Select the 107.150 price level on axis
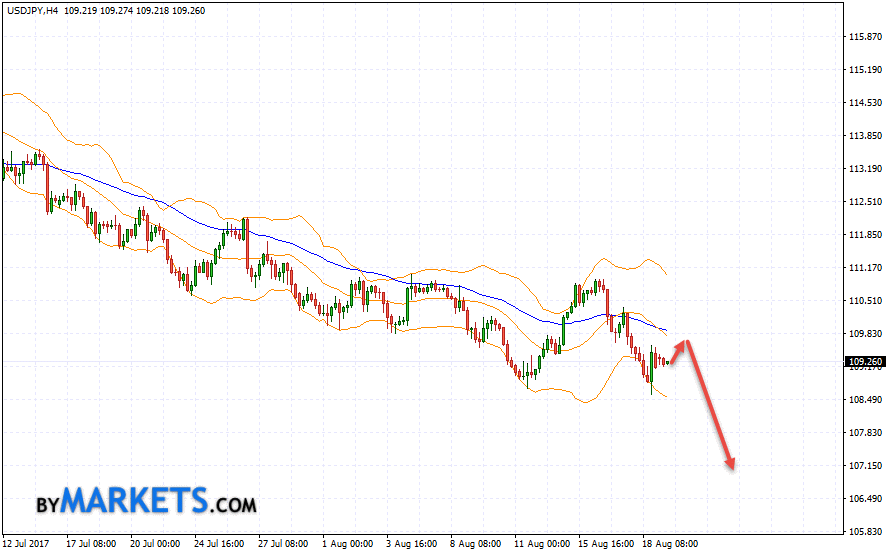 tap(862, 466)
